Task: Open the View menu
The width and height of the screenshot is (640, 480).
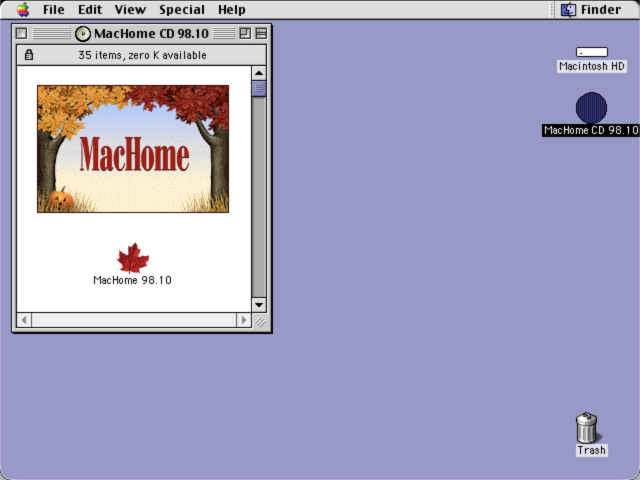Action: tap(130, 9)
